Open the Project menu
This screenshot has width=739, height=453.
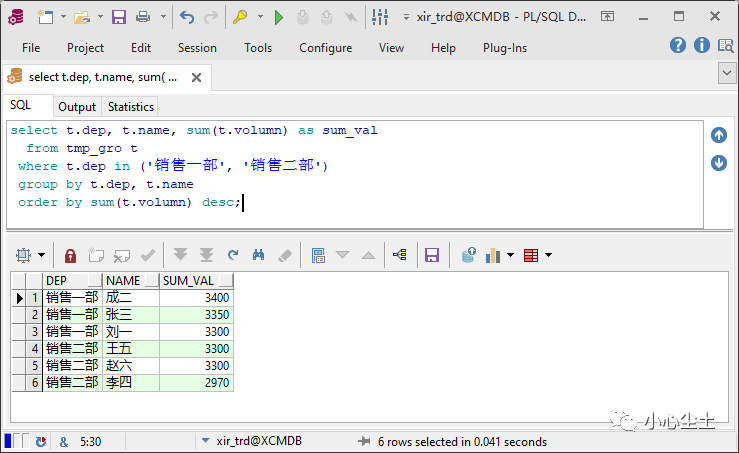click(x=85, y=48)
